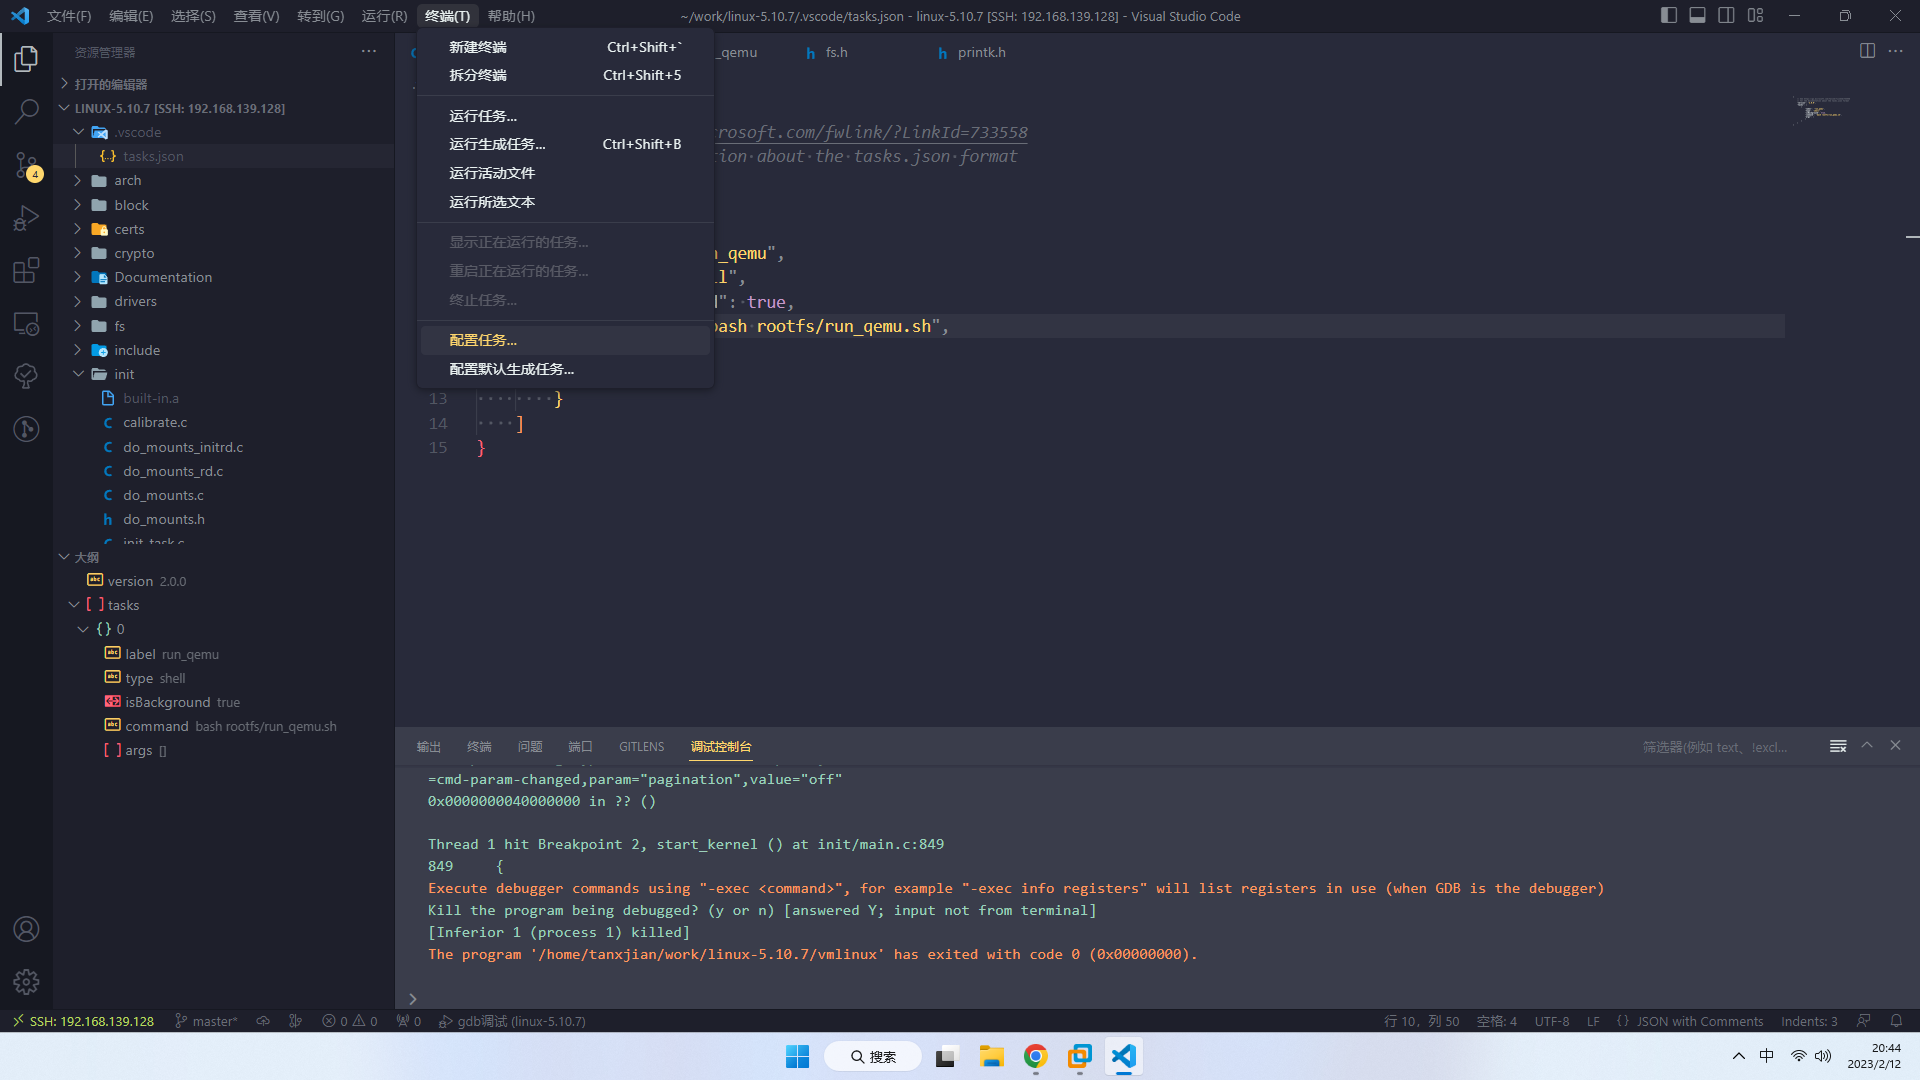Switch to the Output panel tab

(x=429, y=747)
